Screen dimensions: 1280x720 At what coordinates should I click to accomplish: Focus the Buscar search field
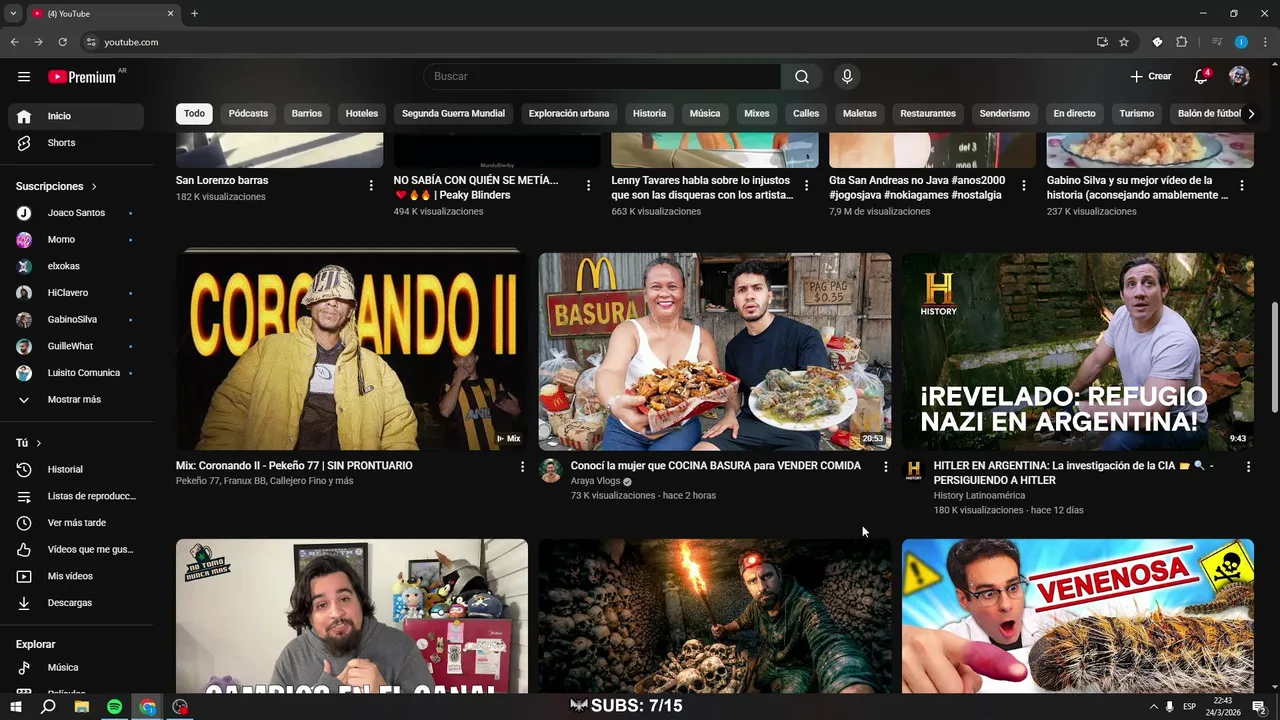pos(602,76)
